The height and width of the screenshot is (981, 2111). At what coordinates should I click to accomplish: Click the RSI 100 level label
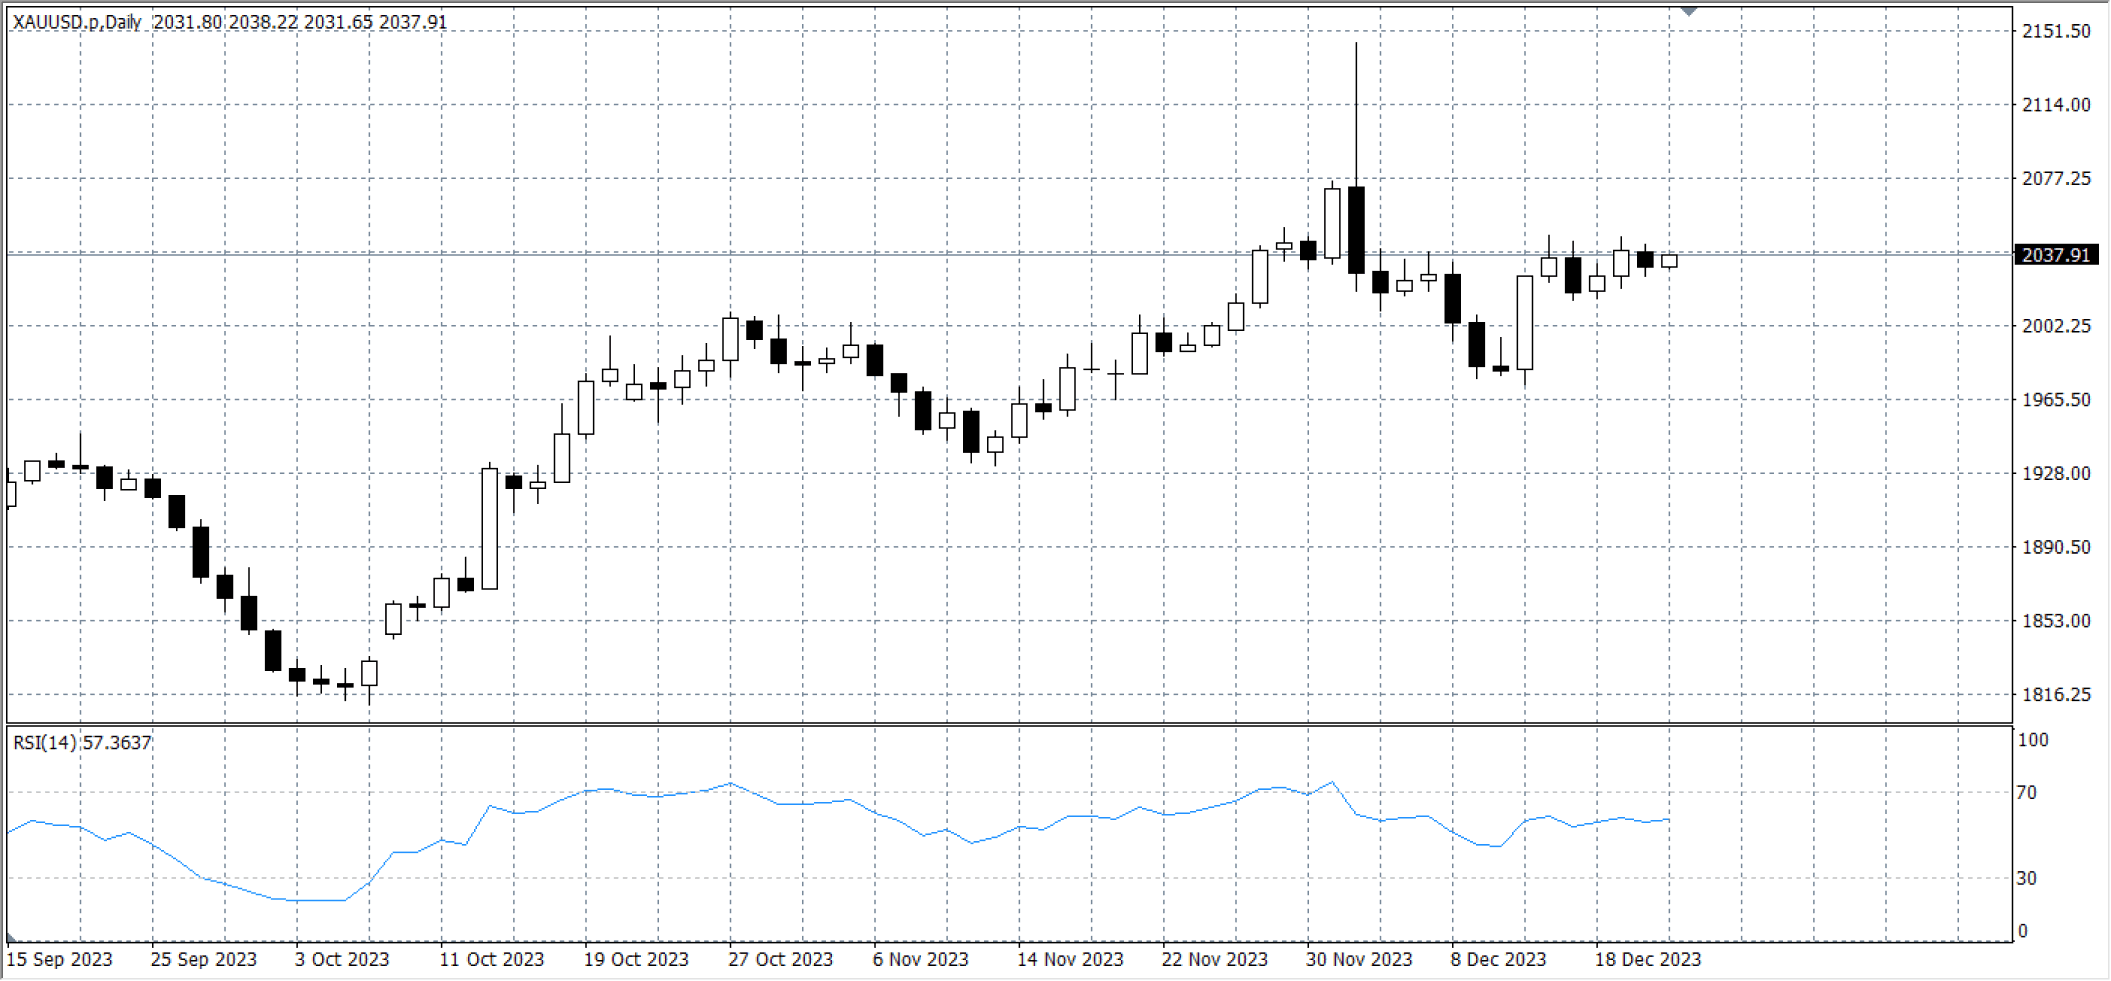tap(2033, 740)
